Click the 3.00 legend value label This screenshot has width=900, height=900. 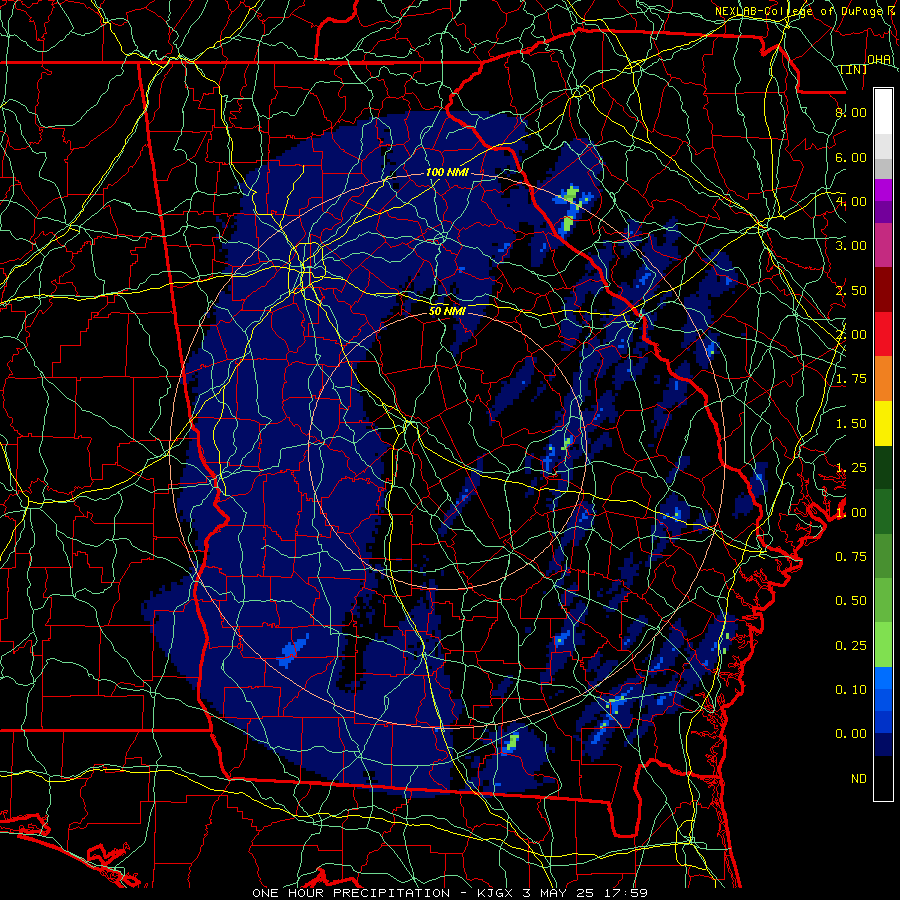tap(851, 246)
